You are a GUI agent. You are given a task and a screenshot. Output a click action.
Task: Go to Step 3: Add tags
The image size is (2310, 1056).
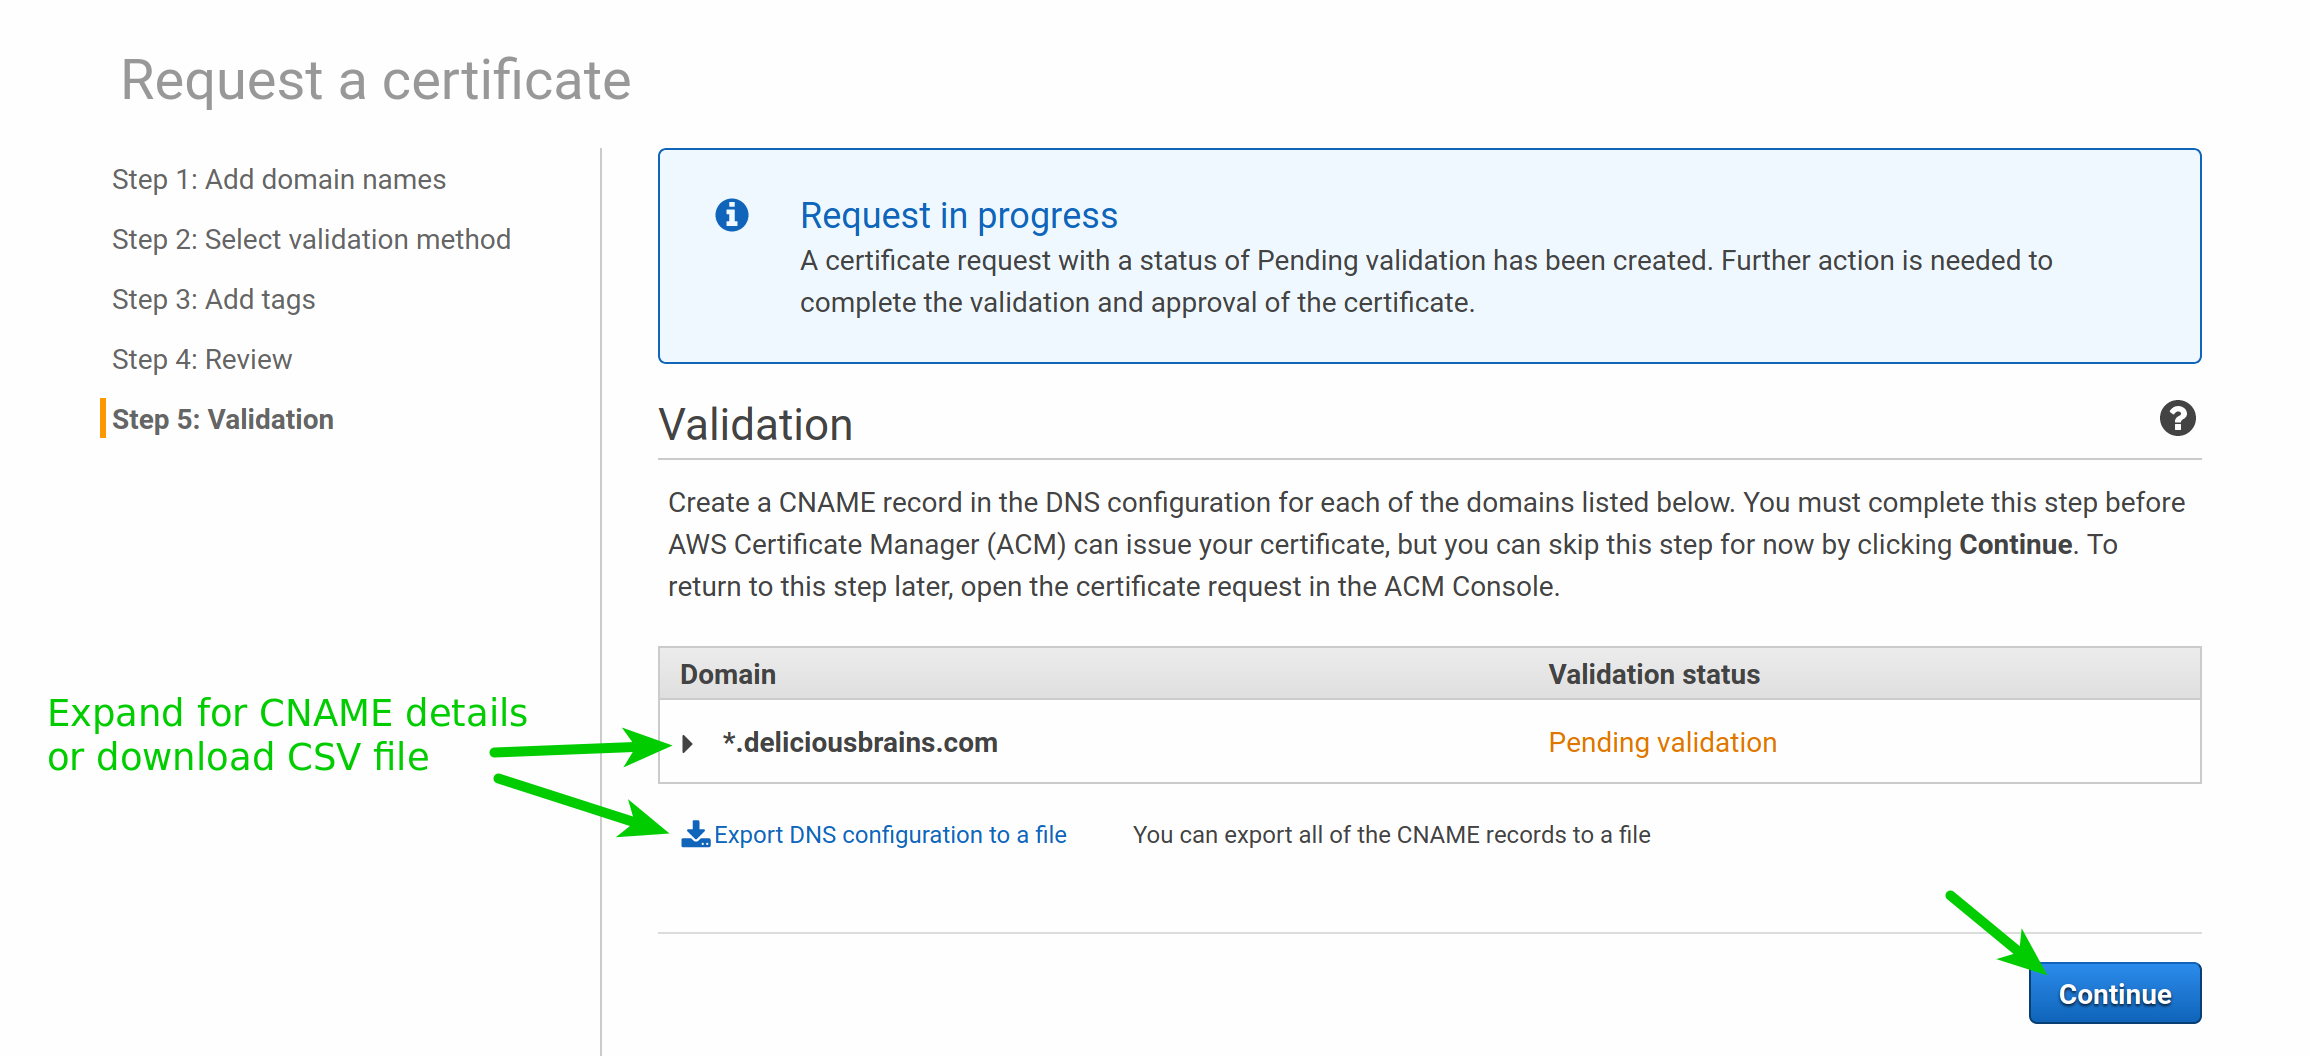point(213,299)
